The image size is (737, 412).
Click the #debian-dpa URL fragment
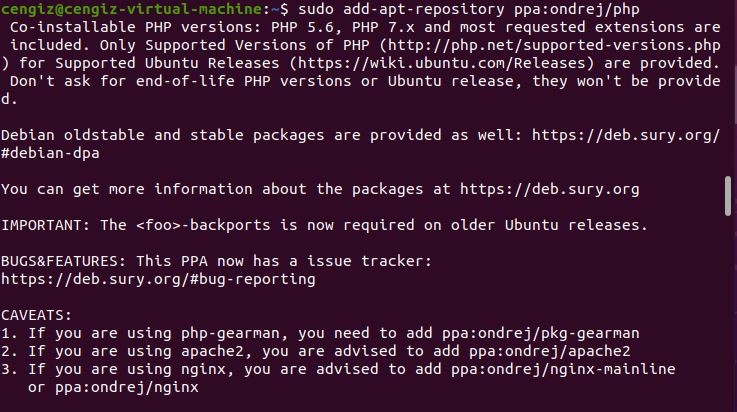coord(50,153)
